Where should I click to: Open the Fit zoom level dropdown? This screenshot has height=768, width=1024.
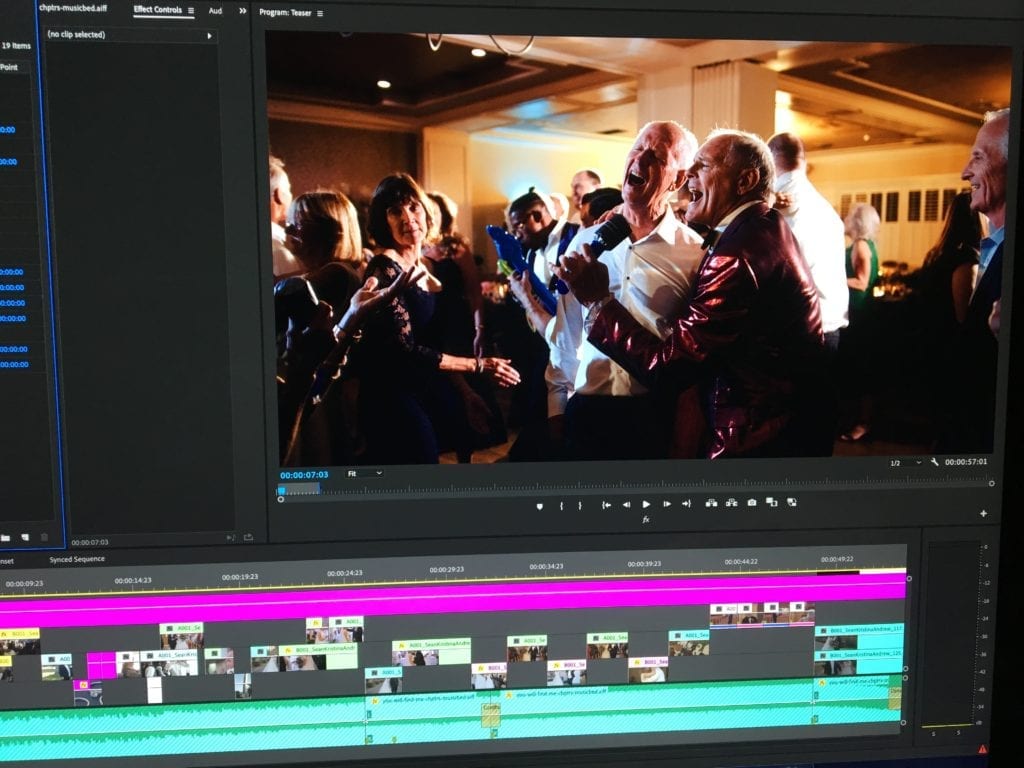(x=364, y=473)
